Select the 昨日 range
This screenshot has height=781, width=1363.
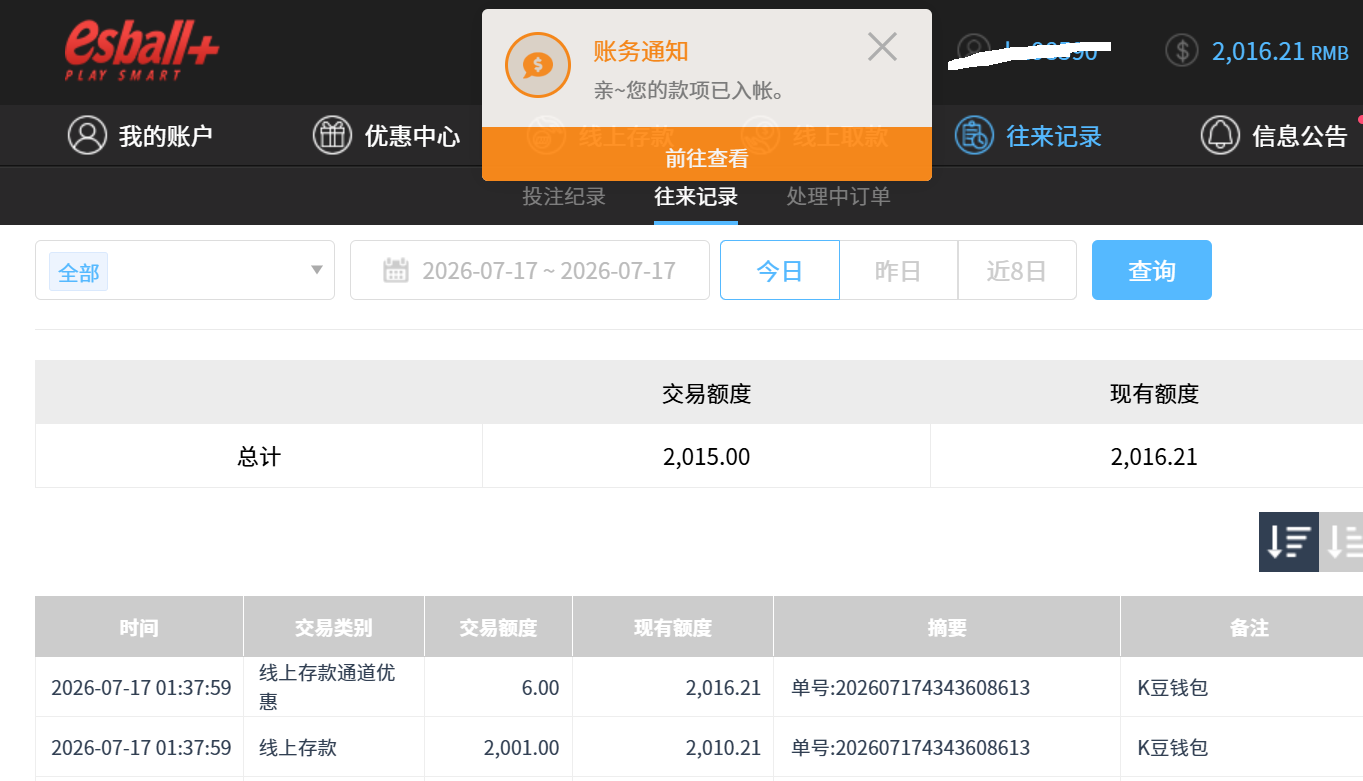[898, 270]
